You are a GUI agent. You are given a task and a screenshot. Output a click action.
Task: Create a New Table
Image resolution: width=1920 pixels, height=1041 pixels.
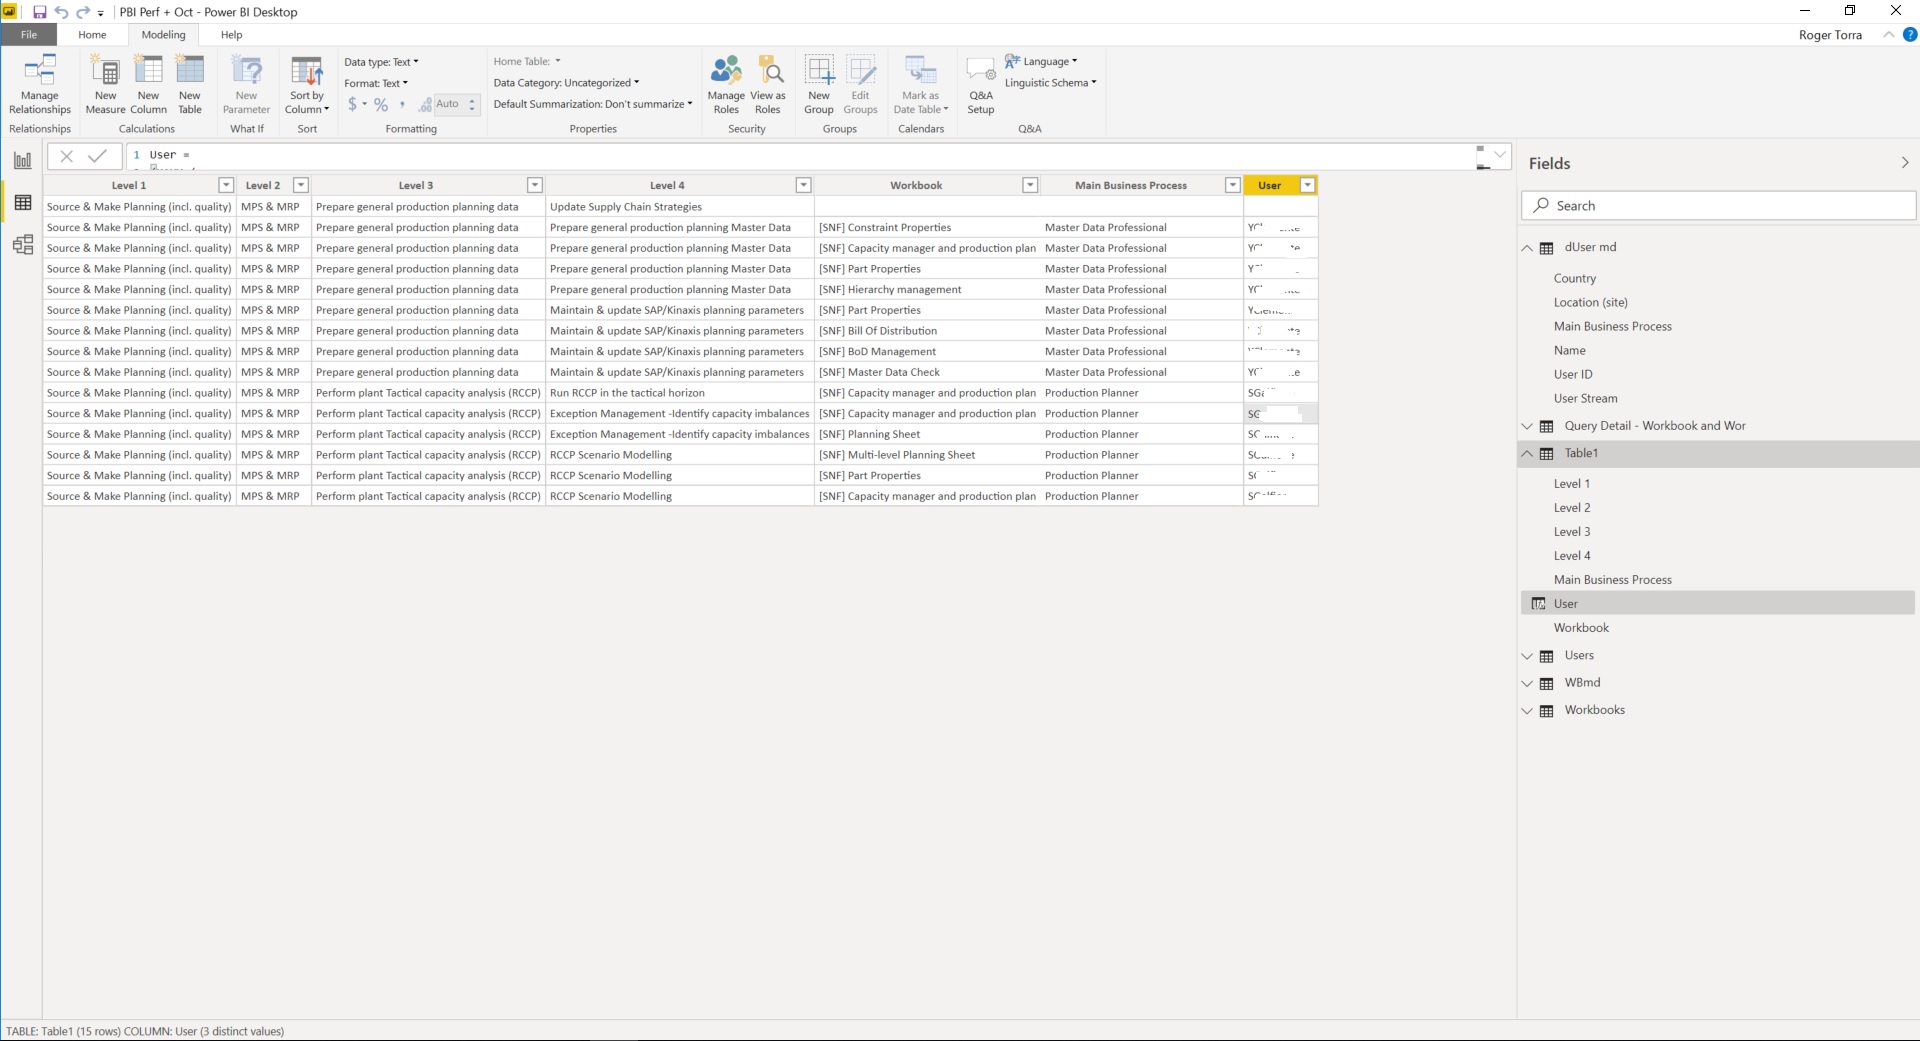(190, 85)
